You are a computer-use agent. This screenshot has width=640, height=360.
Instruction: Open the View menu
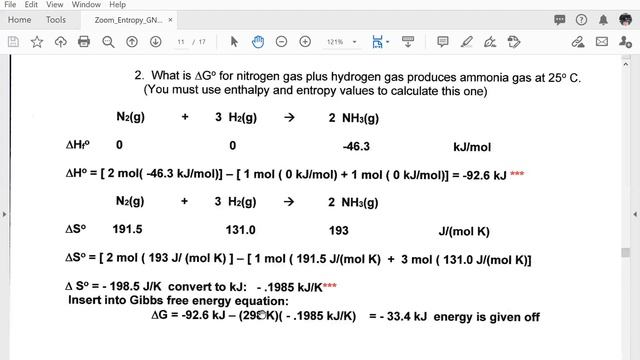[54, 4]
